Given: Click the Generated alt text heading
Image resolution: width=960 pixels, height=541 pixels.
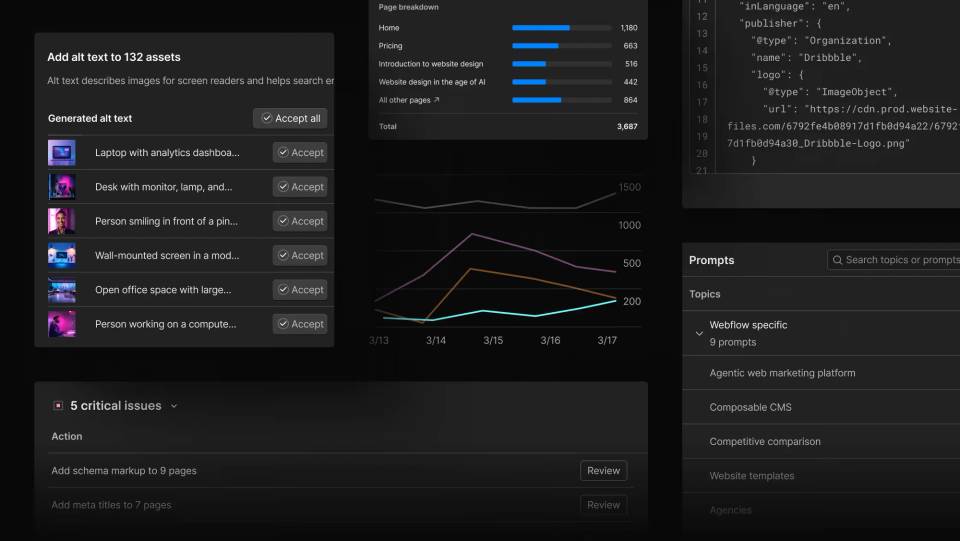Looking at the screenshot, I should coord(90,118).
